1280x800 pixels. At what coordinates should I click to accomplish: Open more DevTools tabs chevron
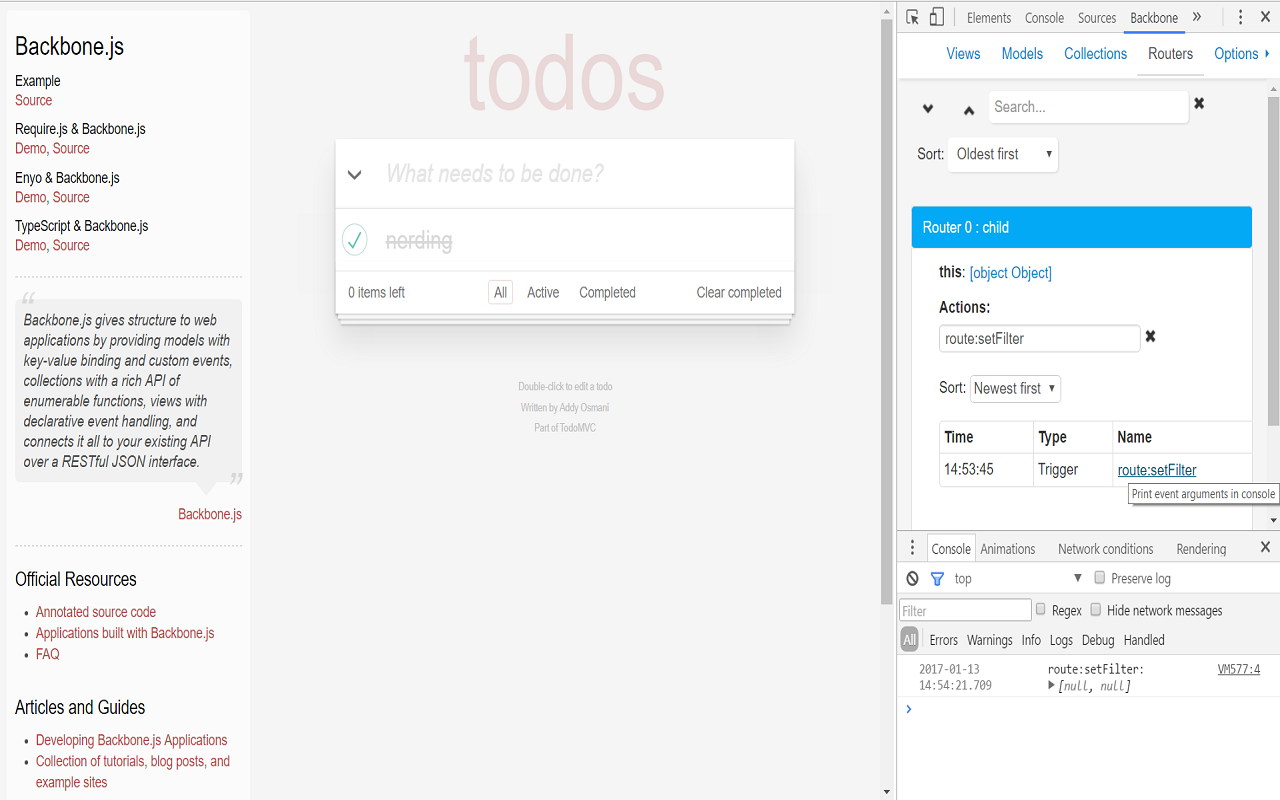pos(1197,17)
